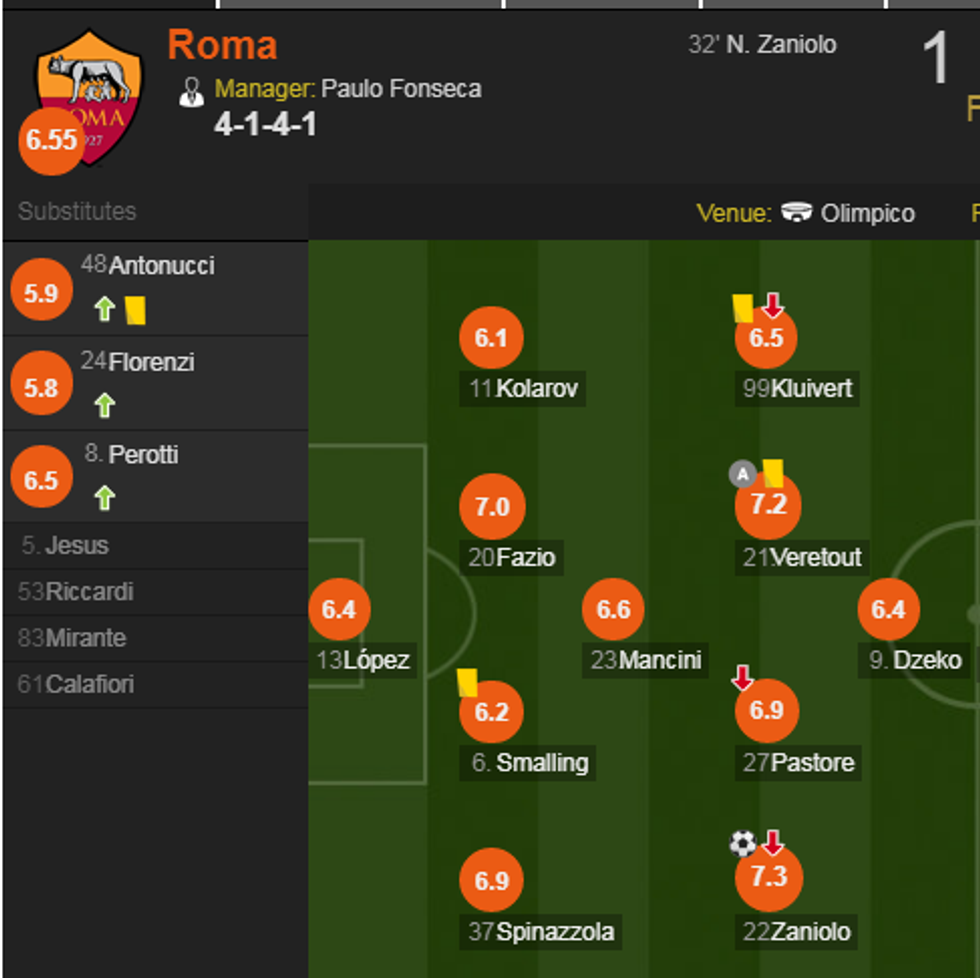Select substitute Calafiori in the list

pos(89,685)
